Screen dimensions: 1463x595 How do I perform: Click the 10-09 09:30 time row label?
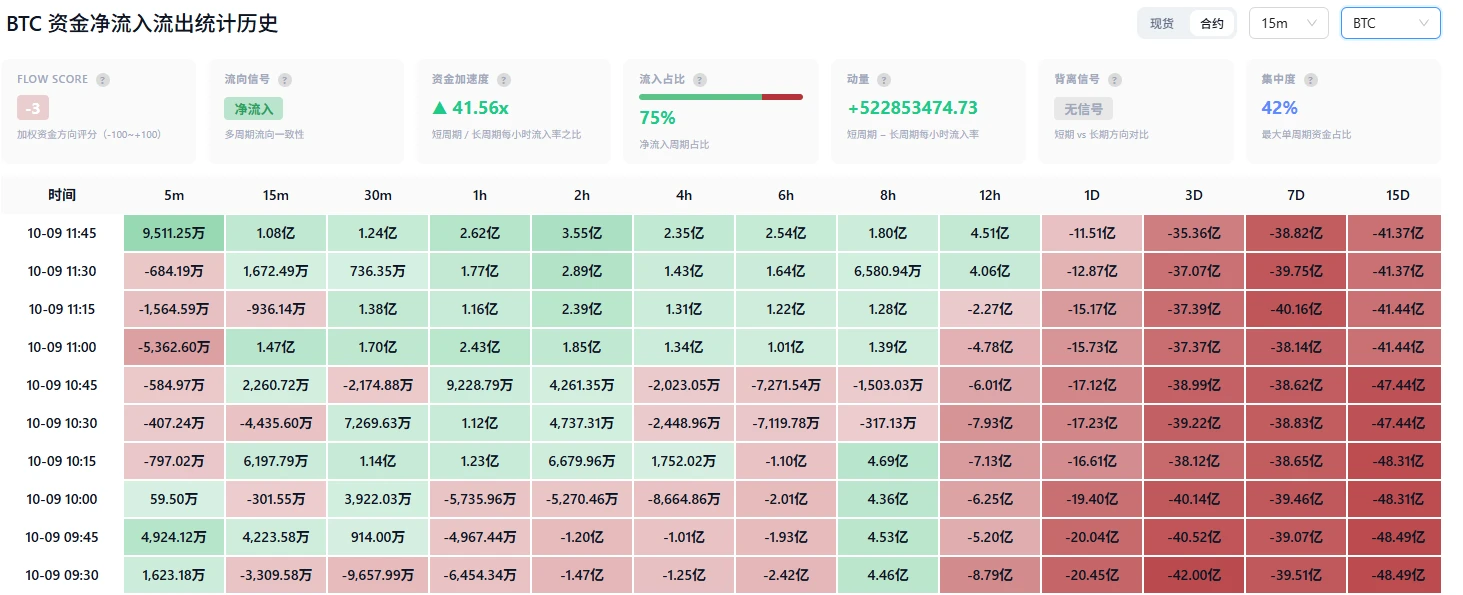(62, 575)
